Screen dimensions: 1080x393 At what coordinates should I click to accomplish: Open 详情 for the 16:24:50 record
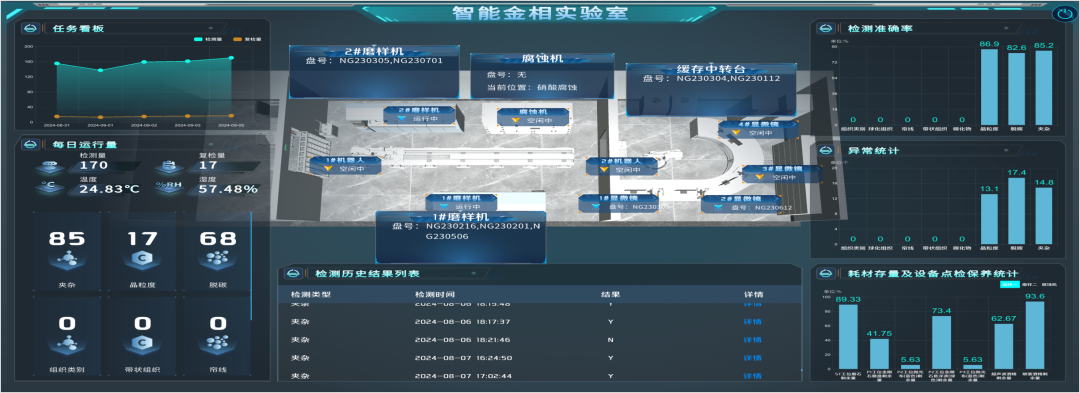tap(752, 358)
